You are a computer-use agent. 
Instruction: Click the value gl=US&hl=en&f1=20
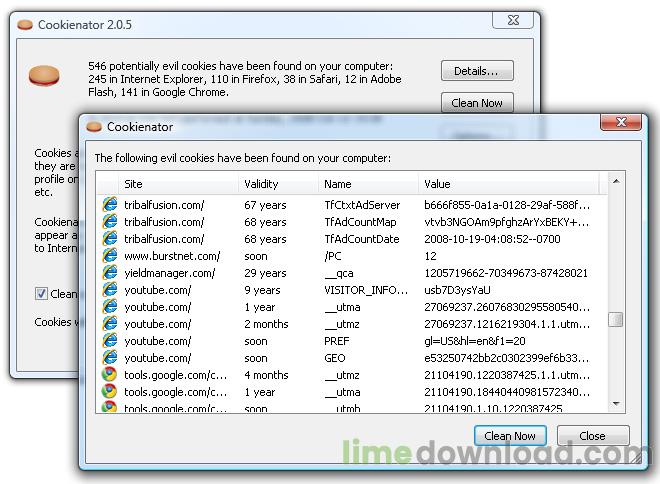click(475, 341)
